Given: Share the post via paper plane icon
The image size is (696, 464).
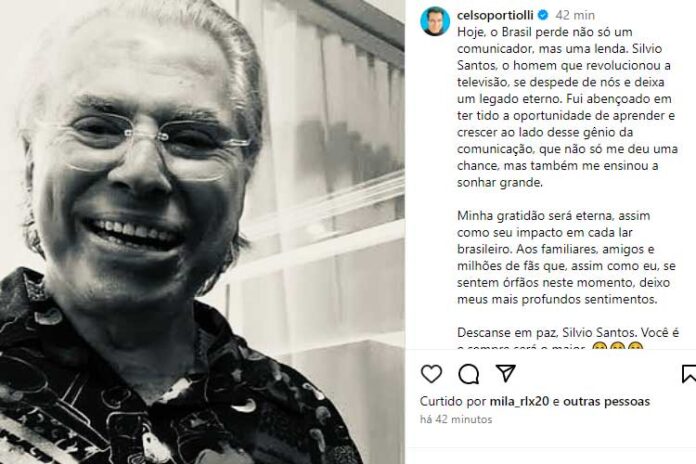Looking at the screenshot, I should (x=505, y=373).
